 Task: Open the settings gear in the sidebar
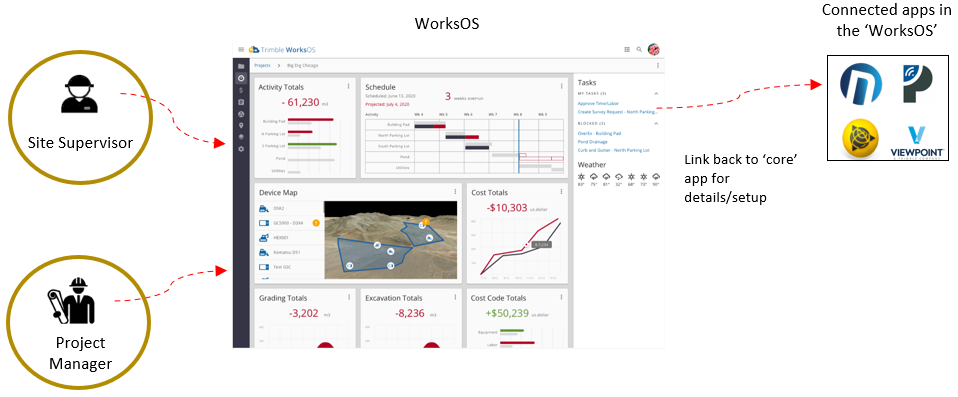(241, 149)
